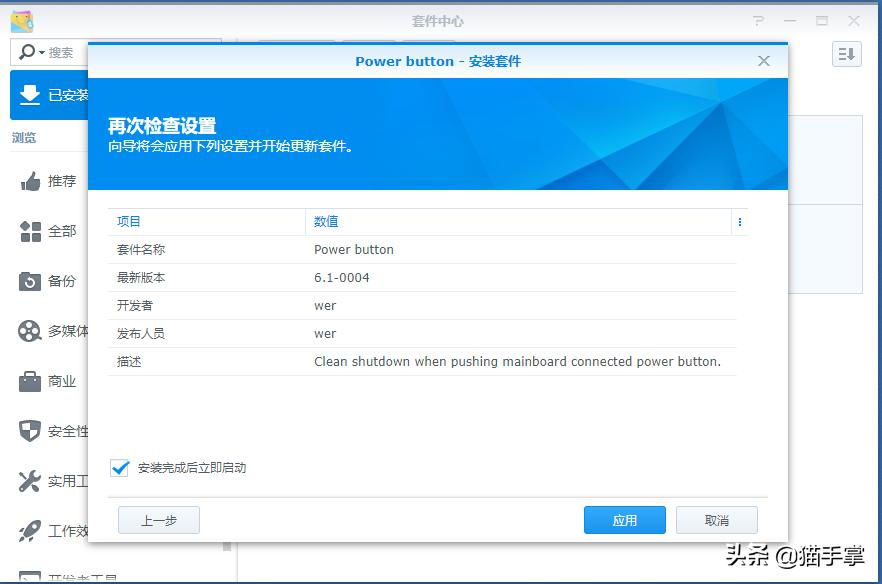
Task: Open the 商业 (Business) category
Action: pyautogui.click(x=50, y=381)
